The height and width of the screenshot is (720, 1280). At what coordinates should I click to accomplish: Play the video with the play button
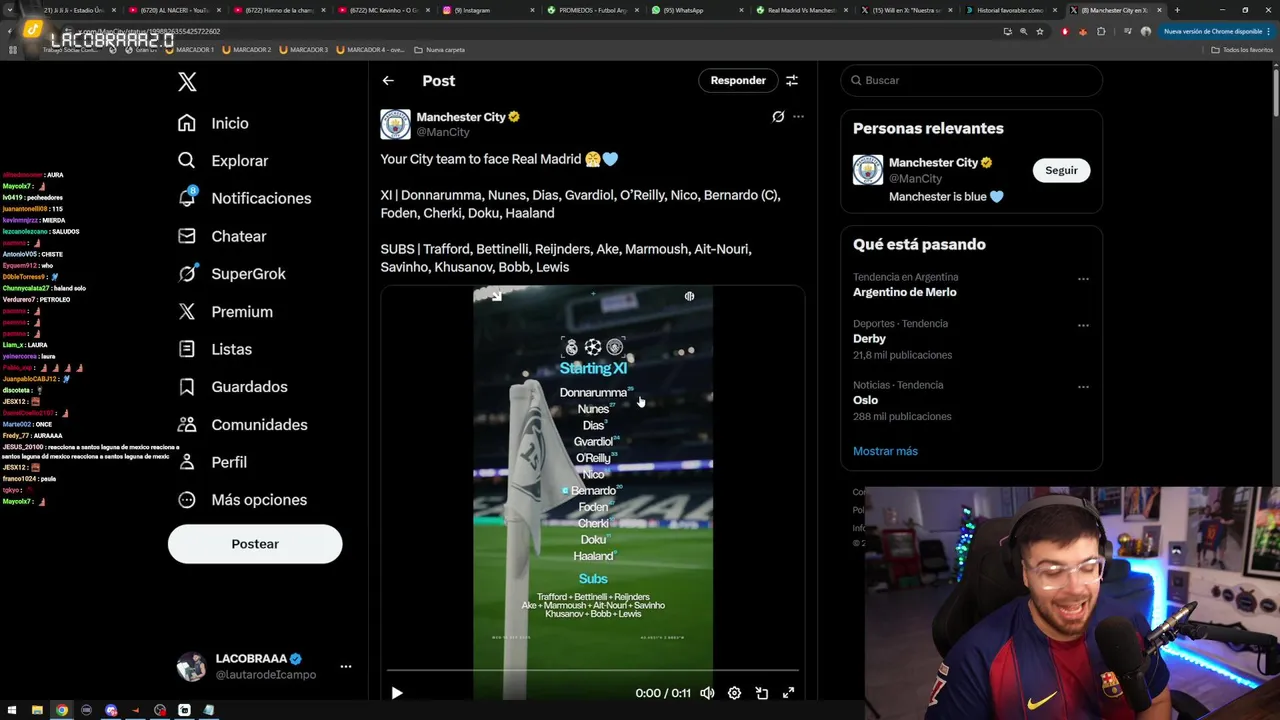(397, 693)
